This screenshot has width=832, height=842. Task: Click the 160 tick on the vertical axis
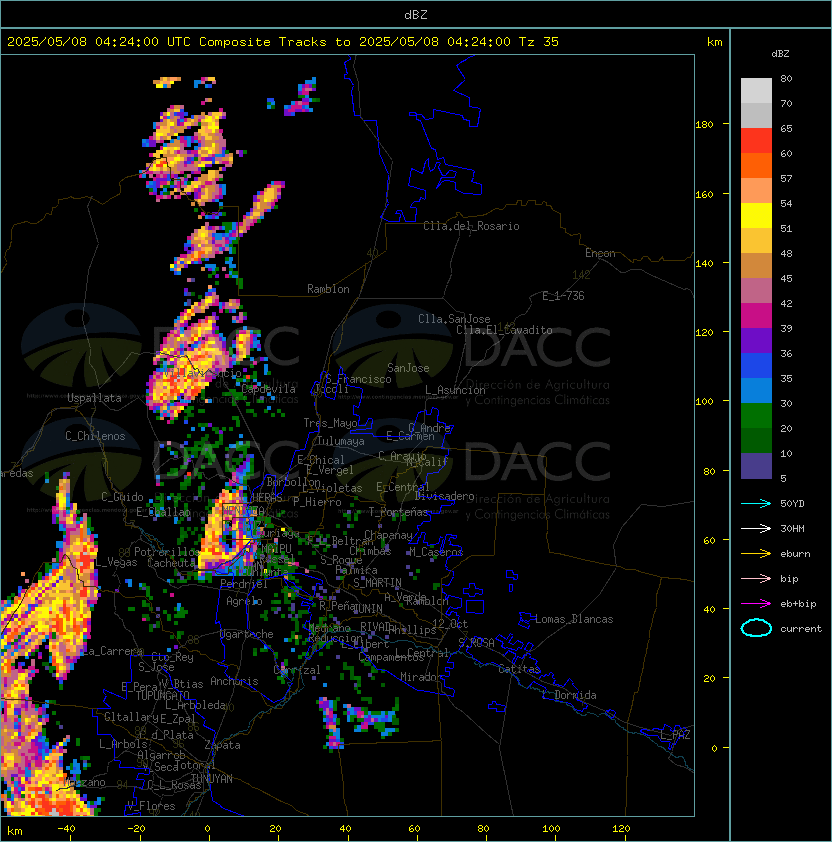[x=704, y=194]
